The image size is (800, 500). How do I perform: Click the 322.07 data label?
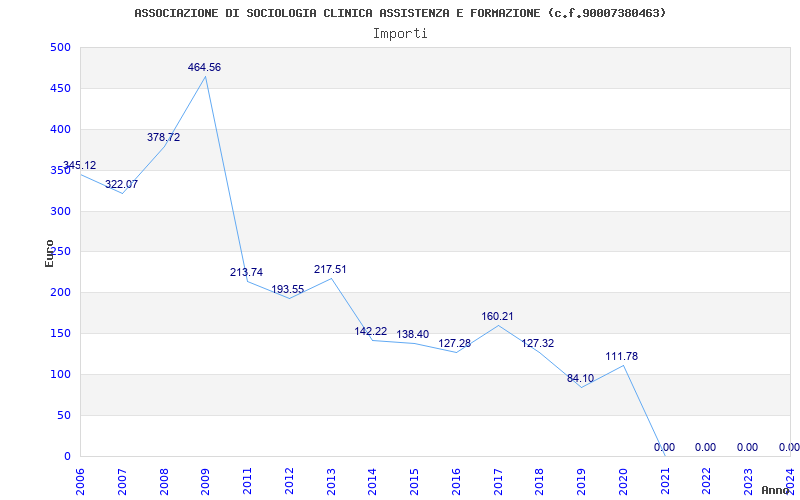(x=121, y=184)
